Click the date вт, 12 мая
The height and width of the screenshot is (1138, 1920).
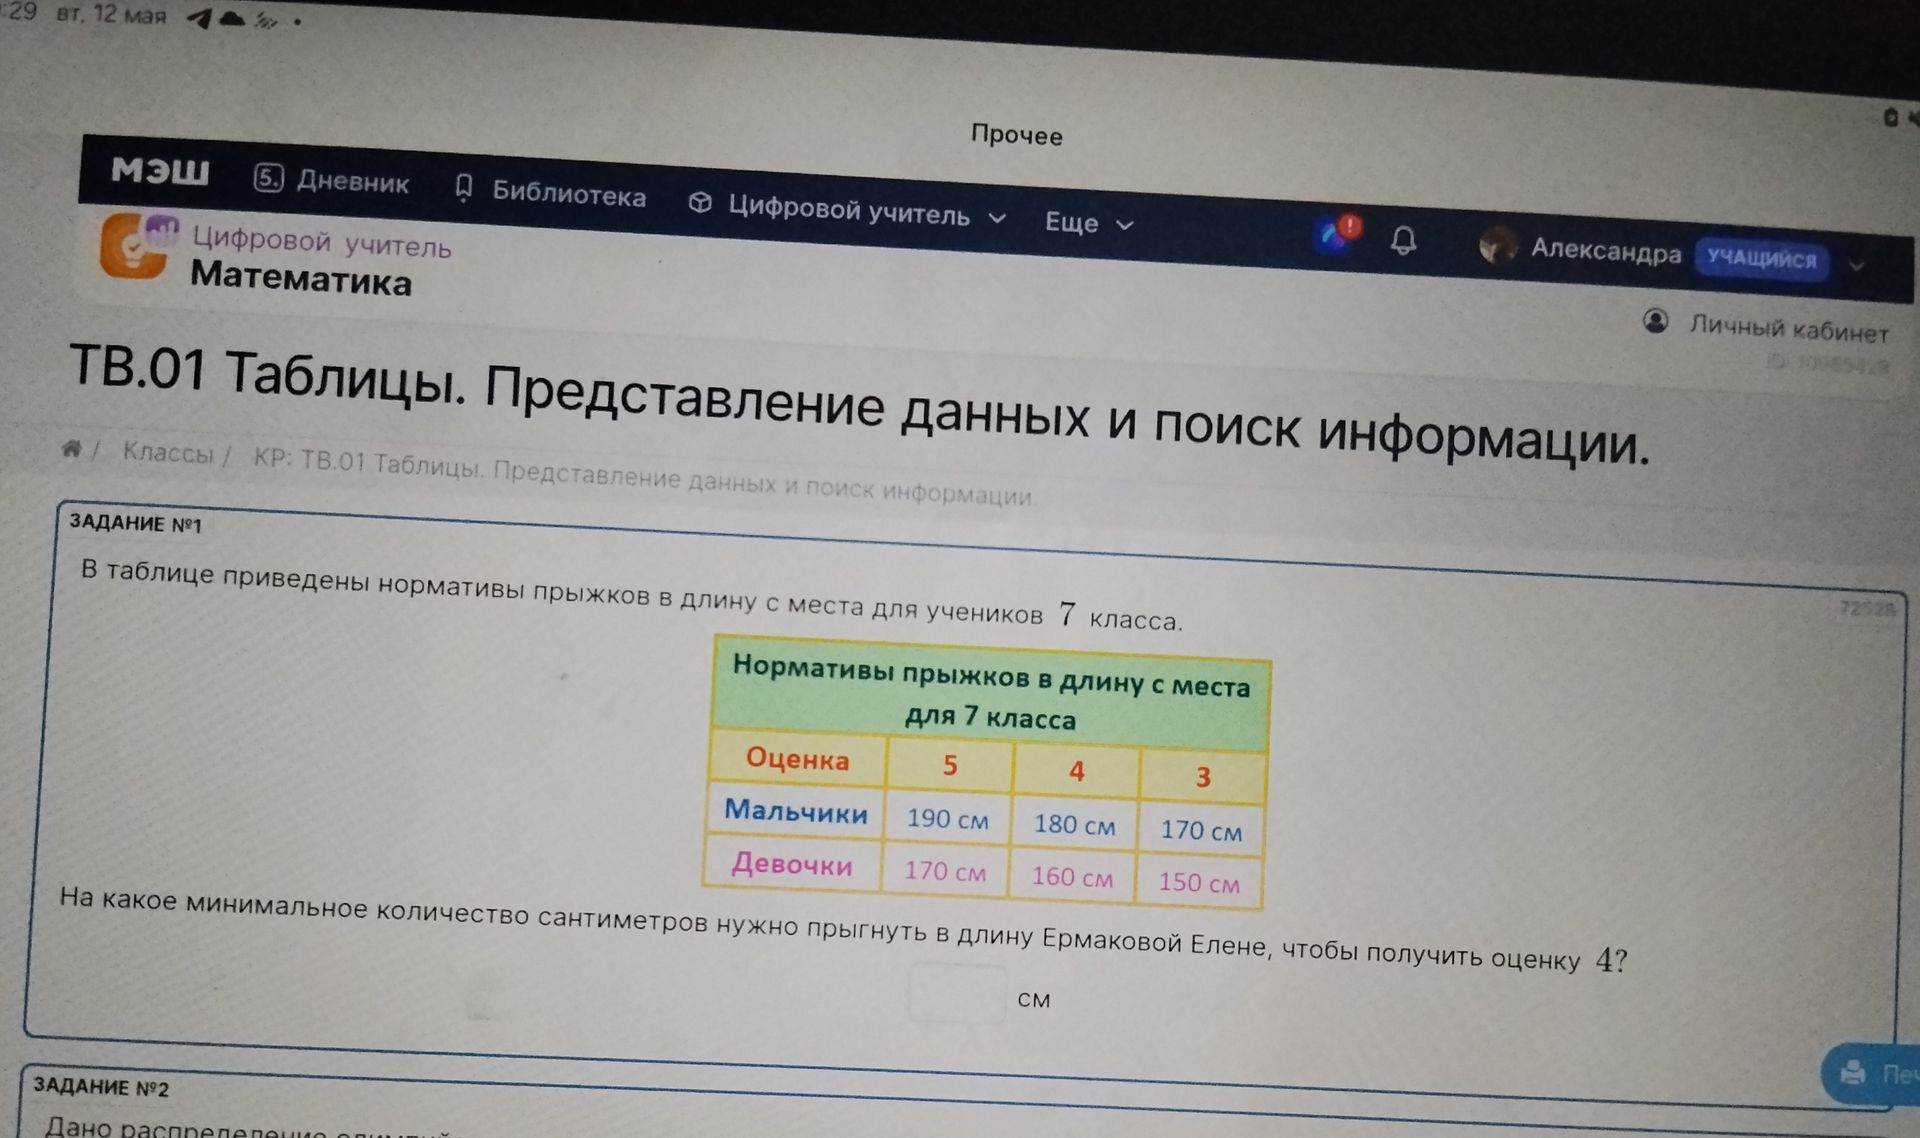click(x=111, y=15)
